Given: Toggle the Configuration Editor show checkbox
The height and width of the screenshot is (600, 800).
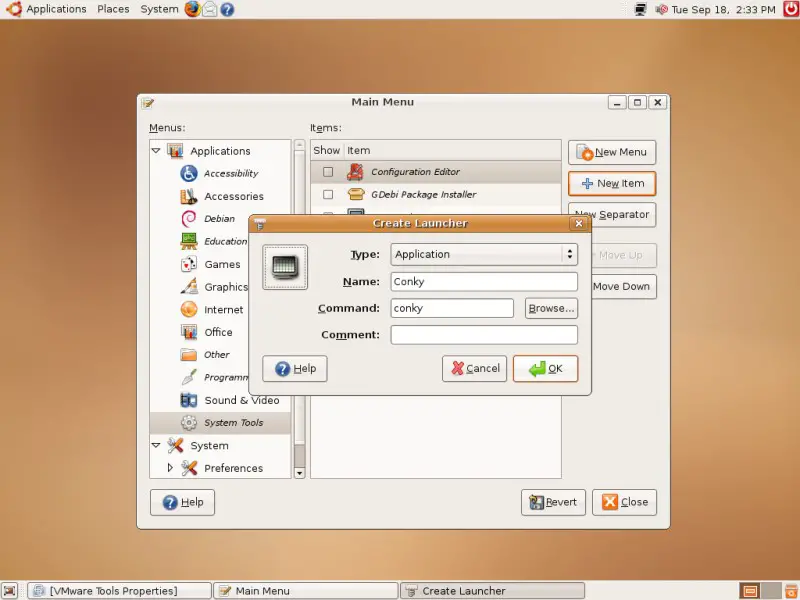Looking at the screenshot, I should 328,172.
